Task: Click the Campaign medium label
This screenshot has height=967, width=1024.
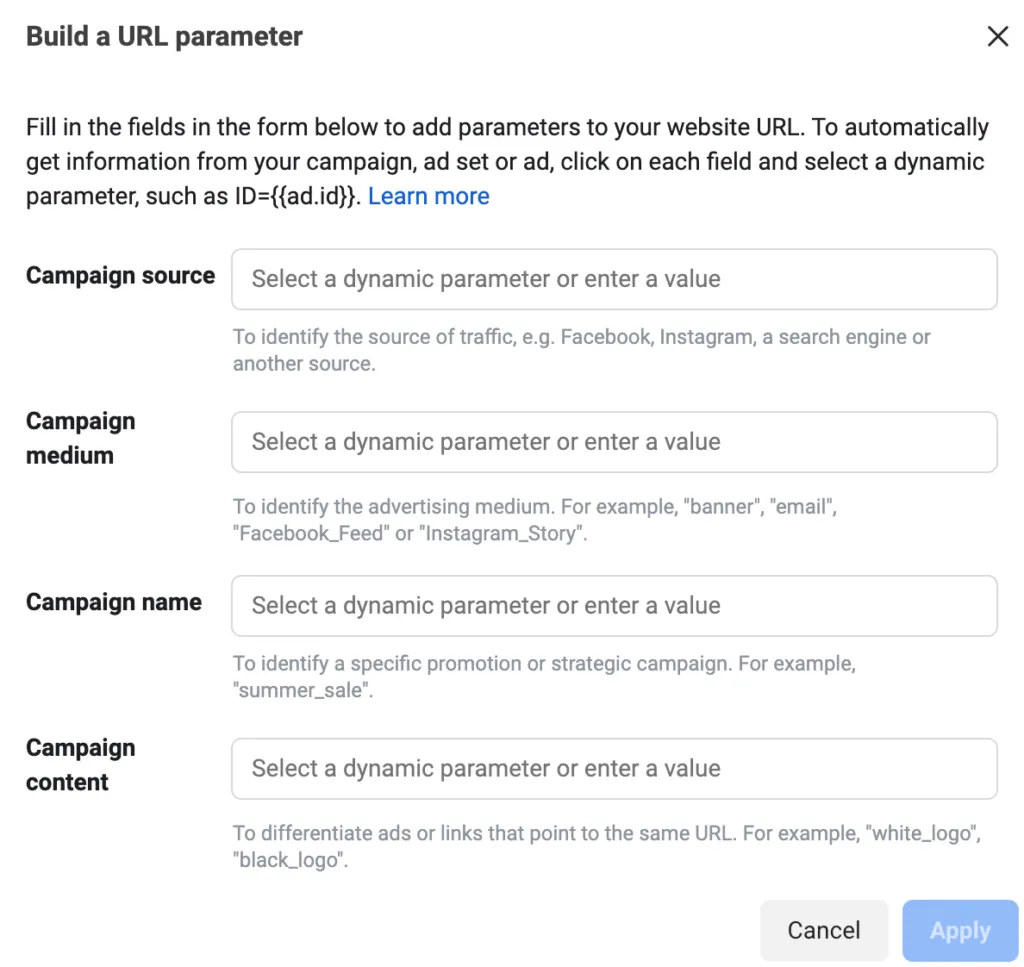Action: point(80,438)
